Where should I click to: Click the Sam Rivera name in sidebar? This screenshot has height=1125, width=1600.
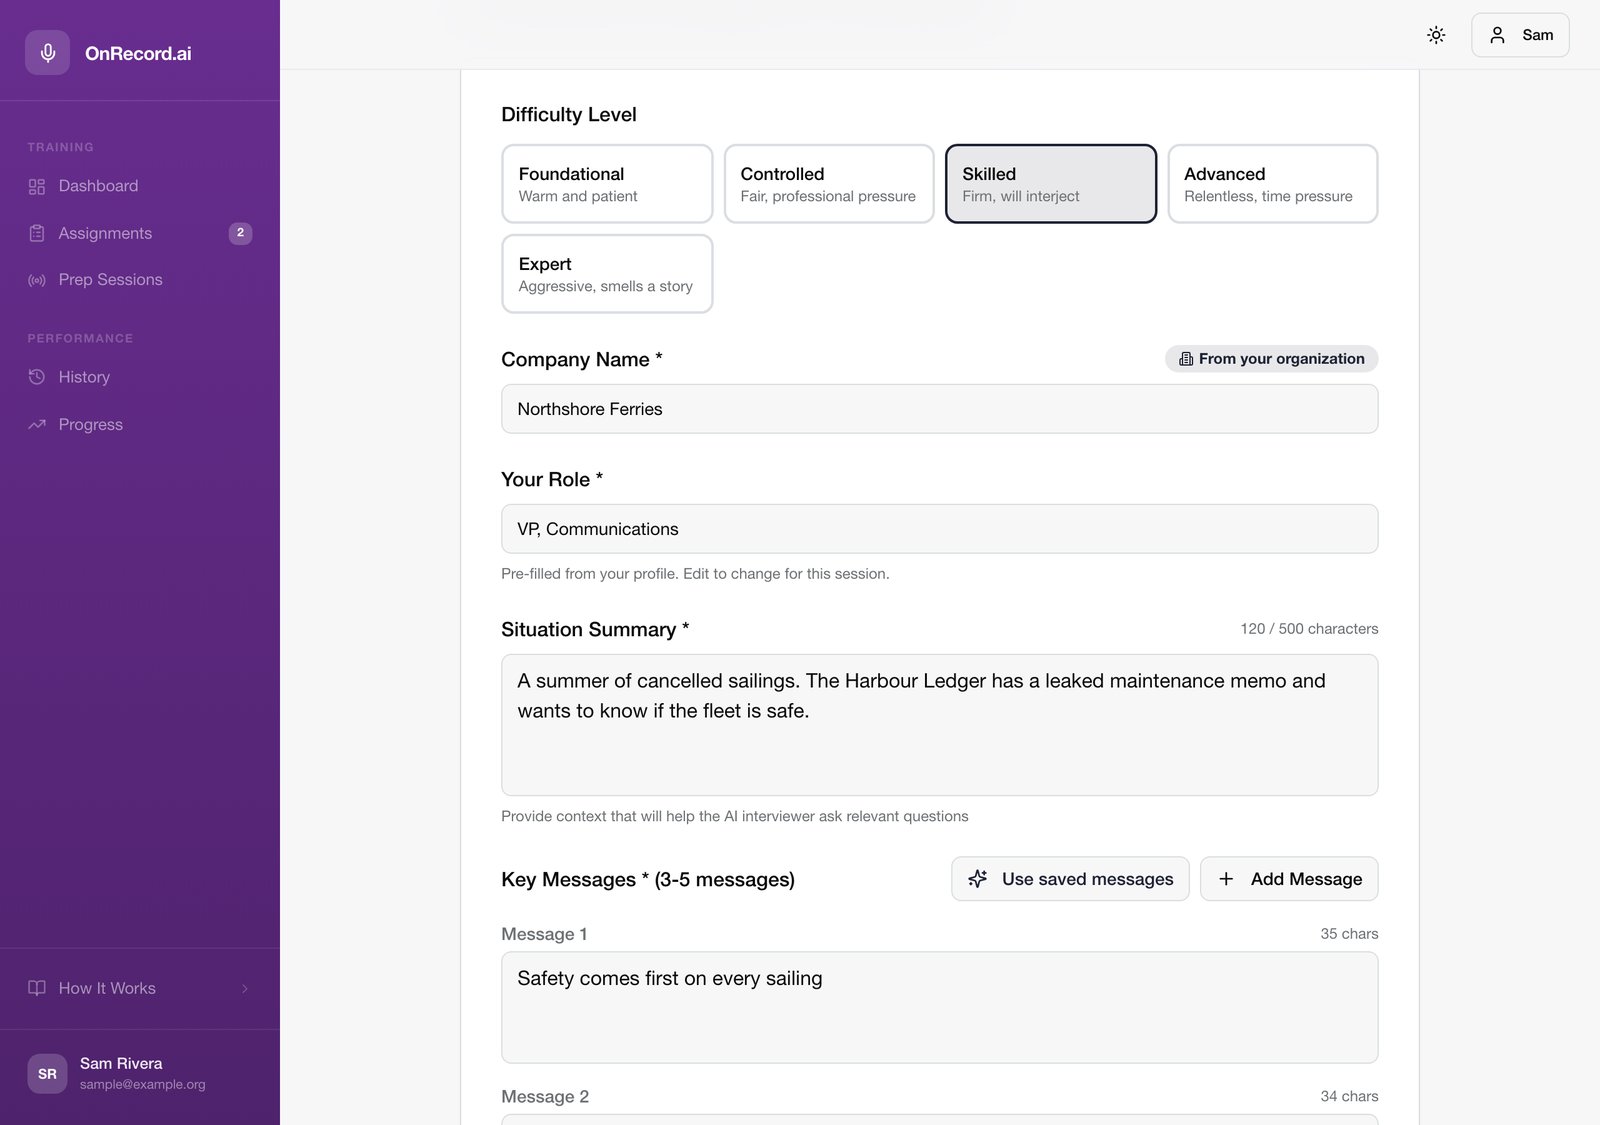121,1063
